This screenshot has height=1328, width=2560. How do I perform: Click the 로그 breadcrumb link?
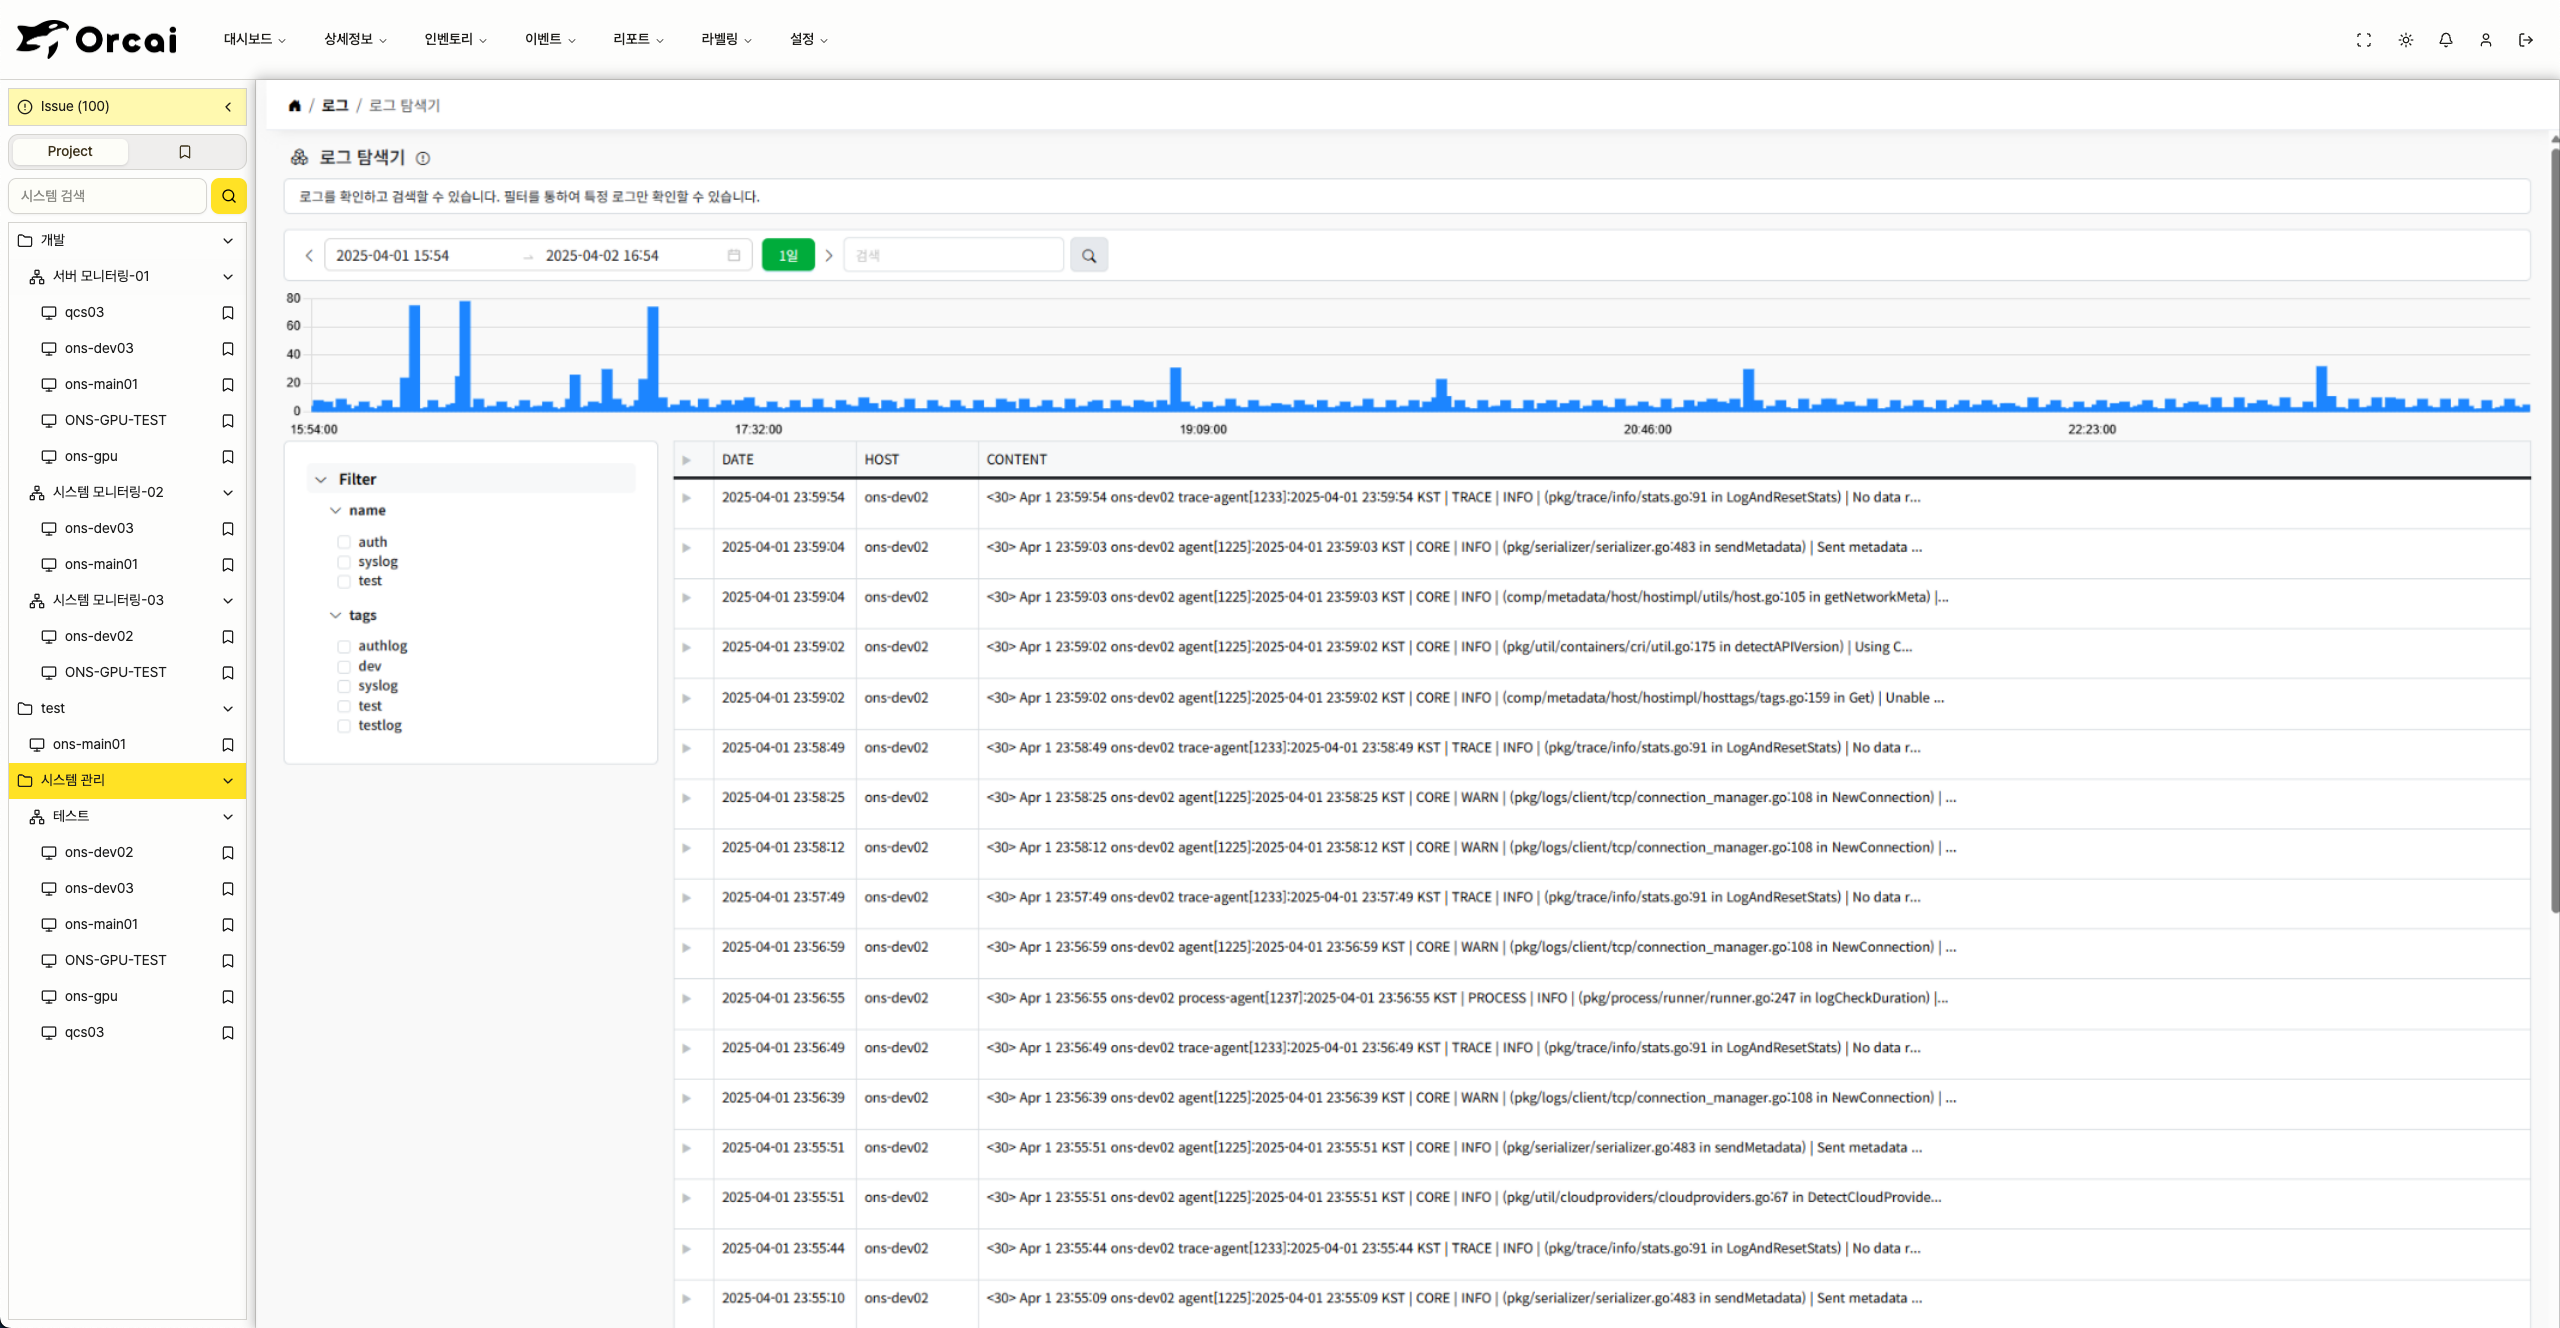click(x=335, y=106)
